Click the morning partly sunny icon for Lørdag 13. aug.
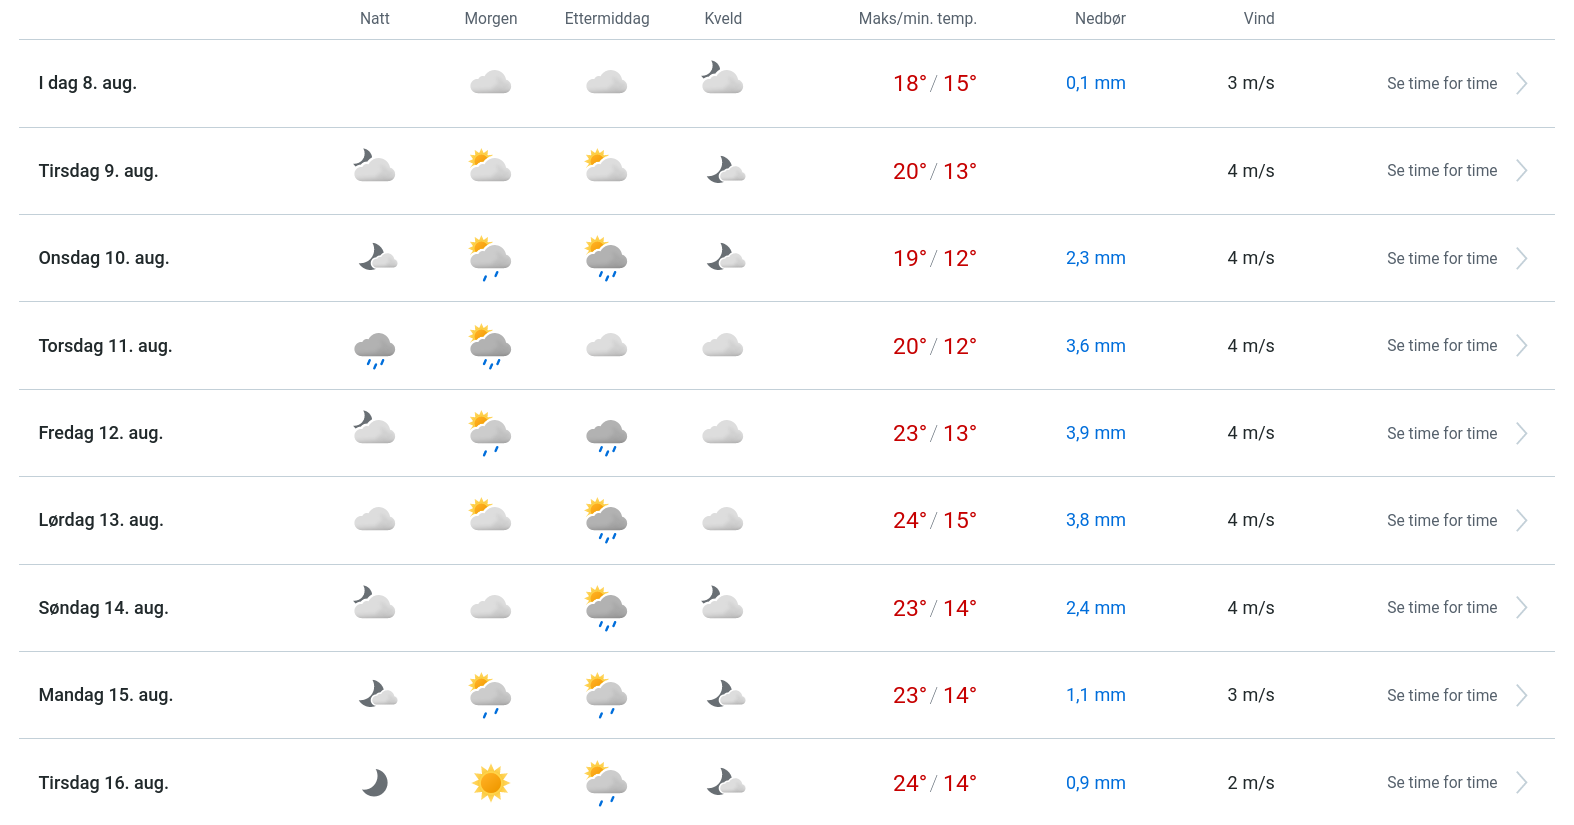Image resolution: width=1574 pixels, height=825 pixels. tap(490, 516)
